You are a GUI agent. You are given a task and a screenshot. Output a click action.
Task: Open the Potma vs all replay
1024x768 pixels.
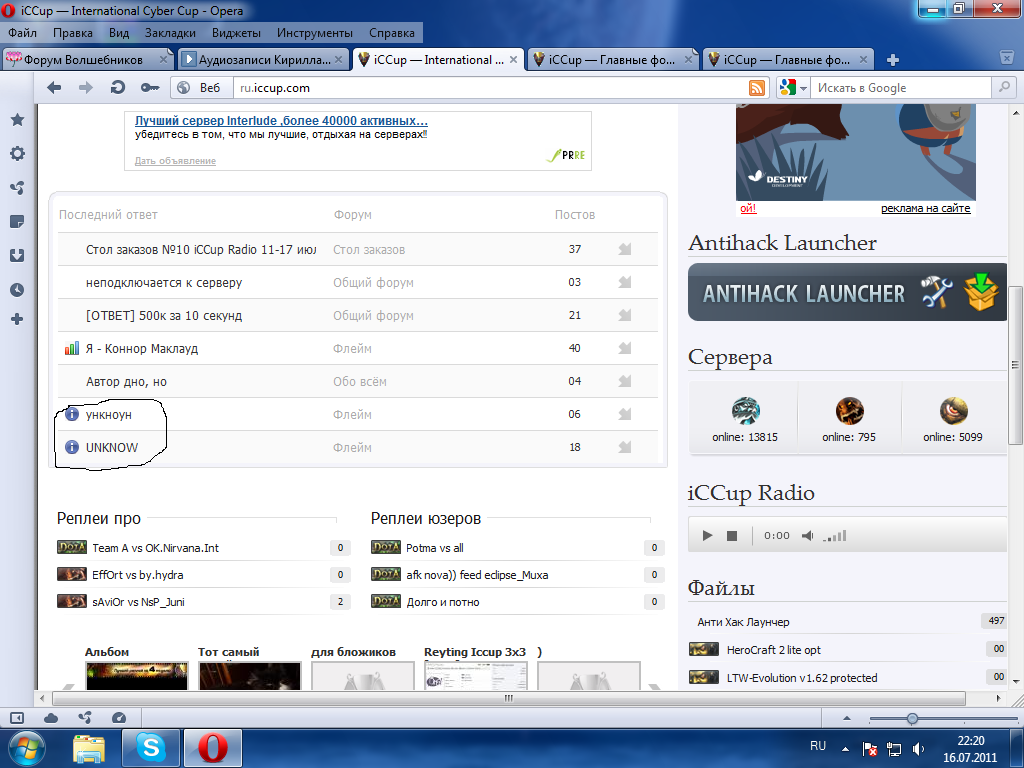click(435, 548)
